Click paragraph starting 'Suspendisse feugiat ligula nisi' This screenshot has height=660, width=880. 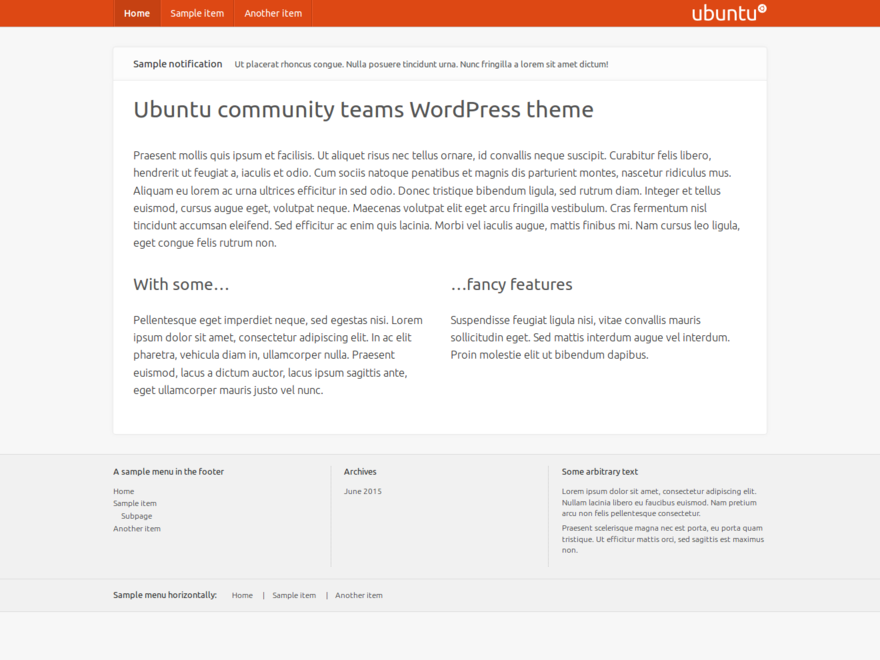590,337
